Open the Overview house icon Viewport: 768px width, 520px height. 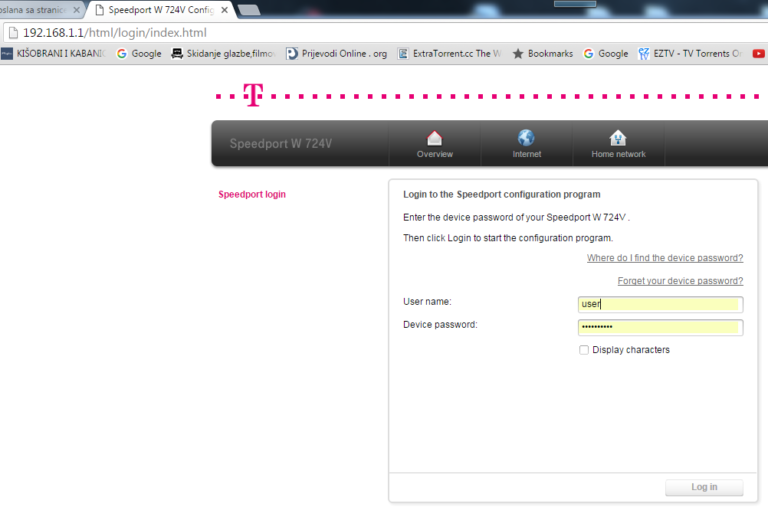click(x=434, y=139)
